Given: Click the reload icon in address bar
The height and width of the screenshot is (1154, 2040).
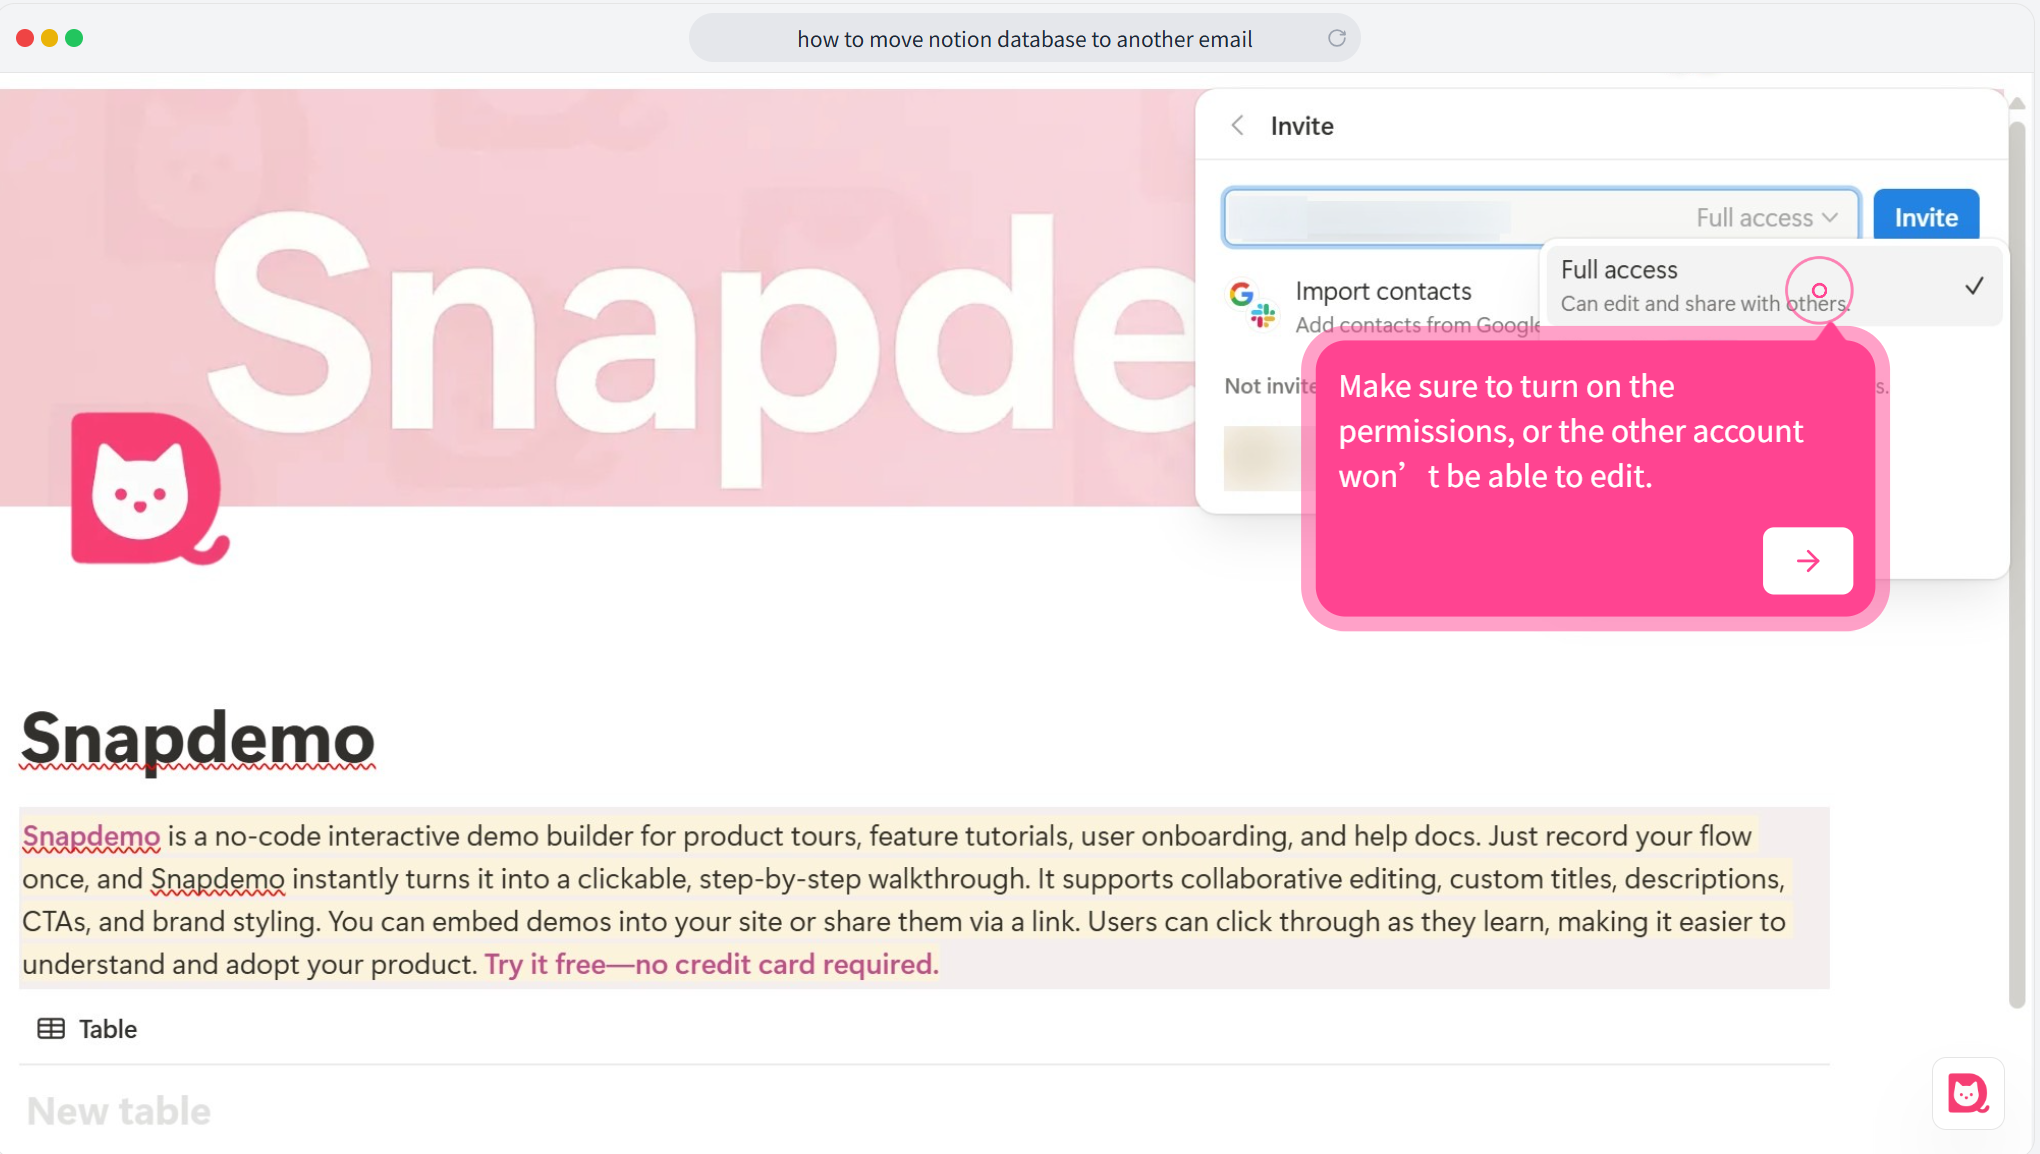Looking at the screenshot, I should [1336, 38].
